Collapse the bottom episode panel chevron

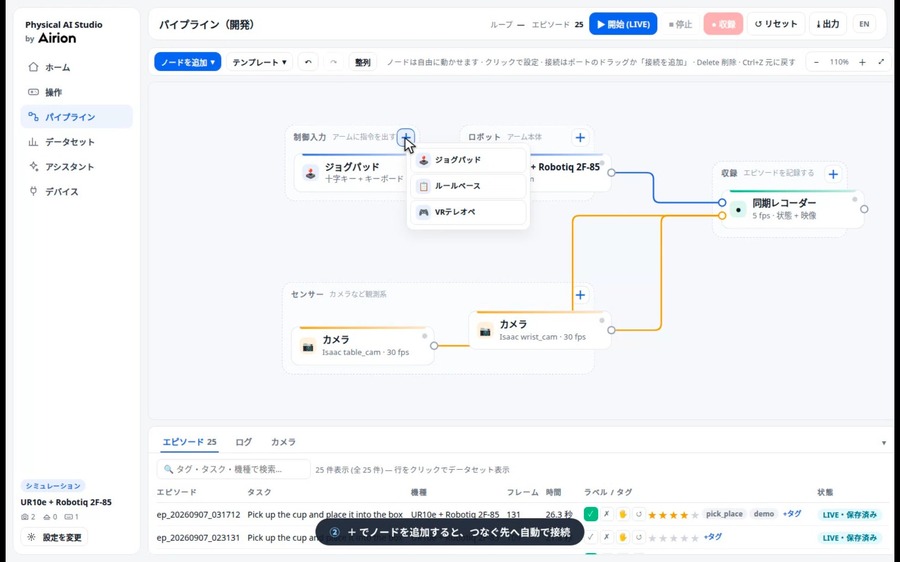click(884, 443)
